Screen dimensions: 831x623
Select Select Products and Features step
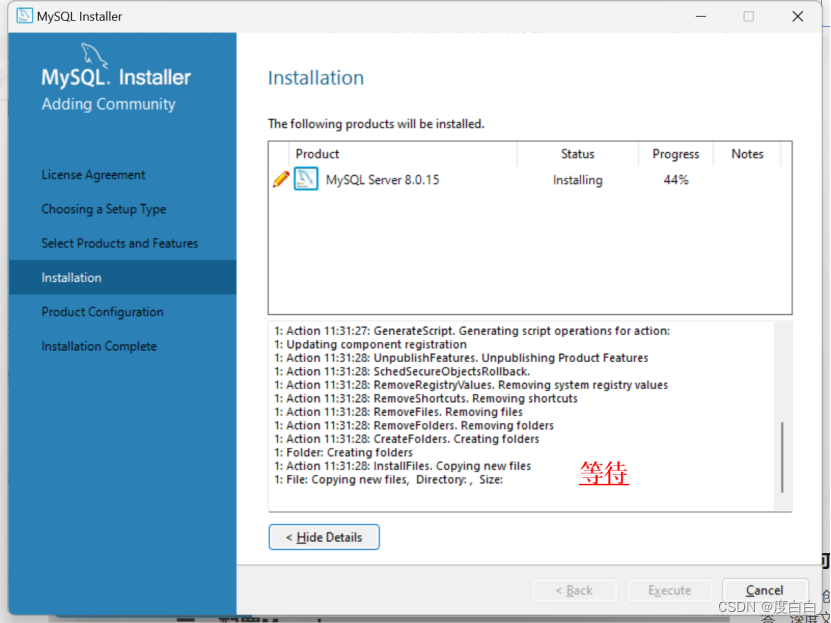120,243
